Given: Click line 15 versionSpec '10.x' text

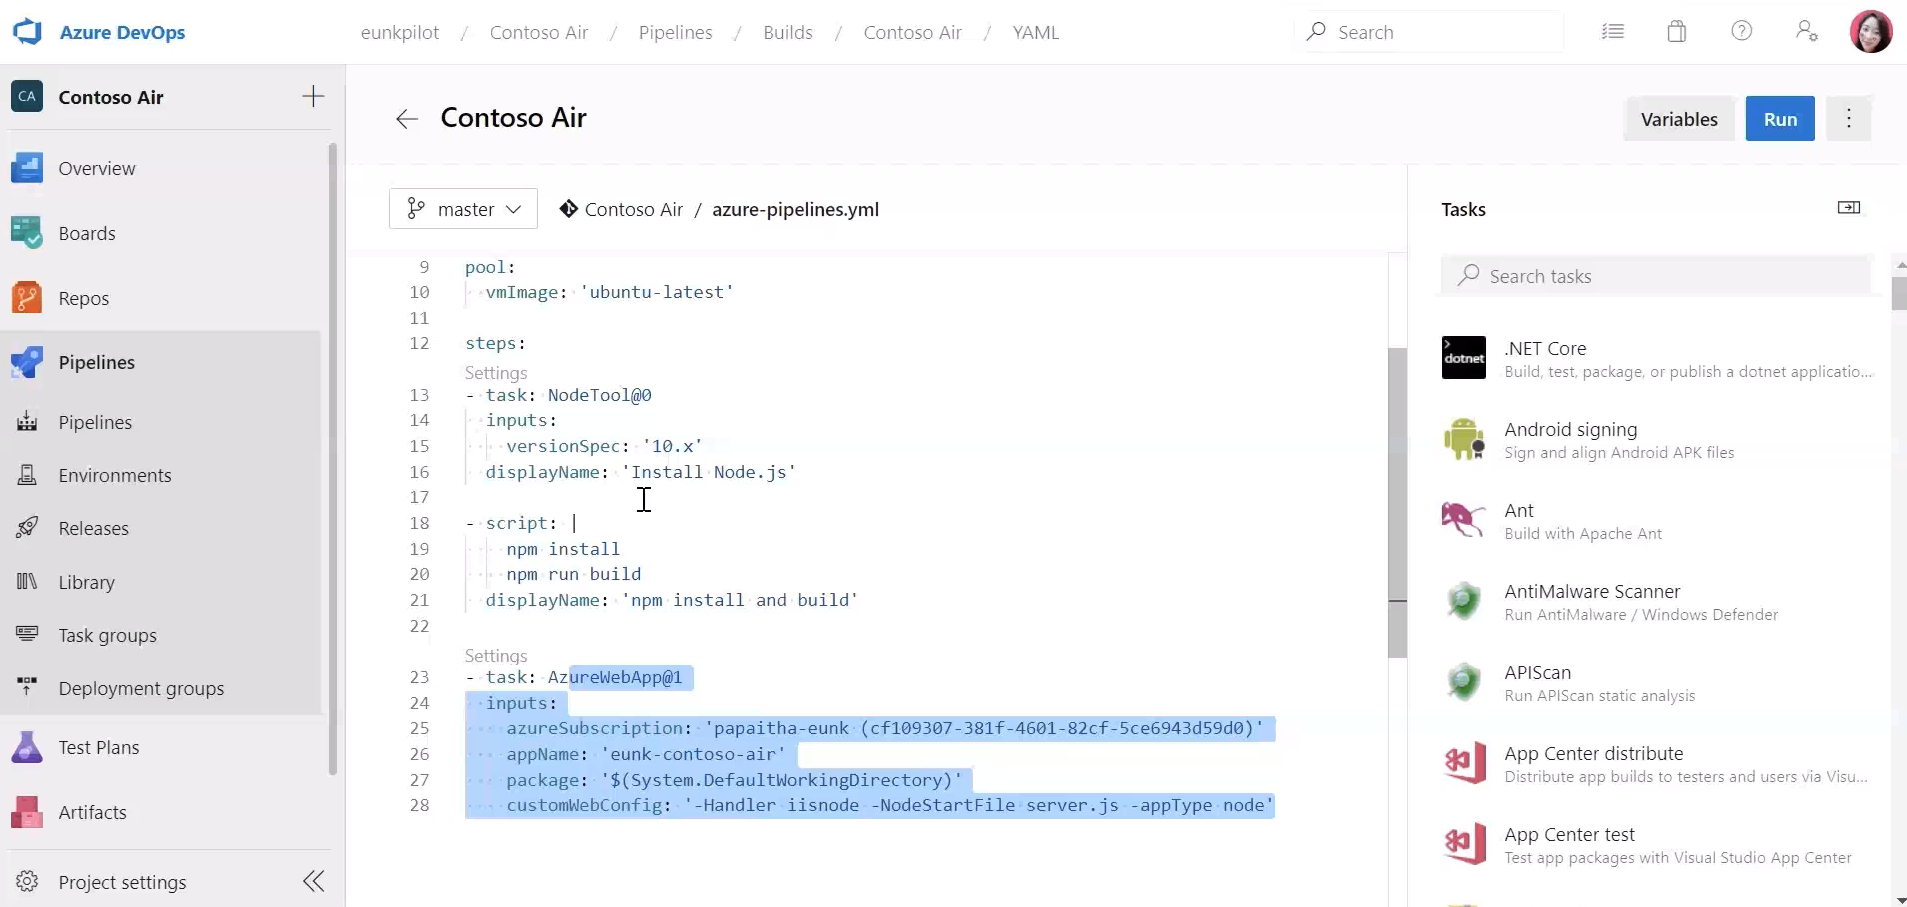Looking at the screenshot, I should pyautogui.click(x=604, y=446).
